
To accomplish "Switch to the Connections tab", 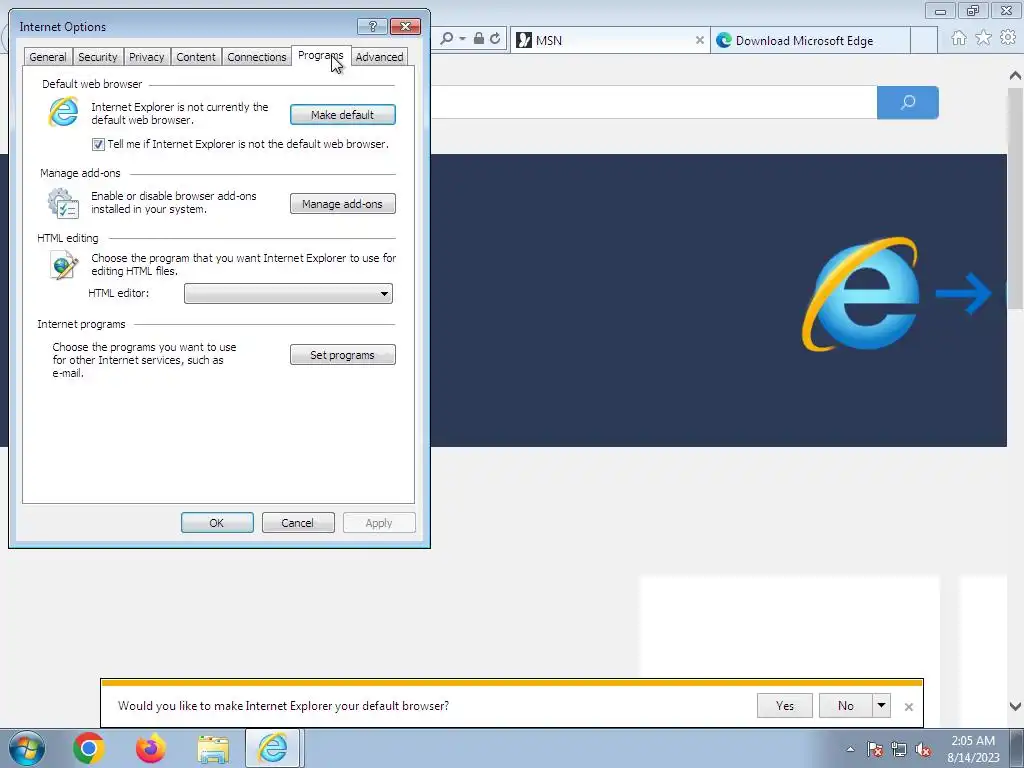I will [x=257, y=57].
